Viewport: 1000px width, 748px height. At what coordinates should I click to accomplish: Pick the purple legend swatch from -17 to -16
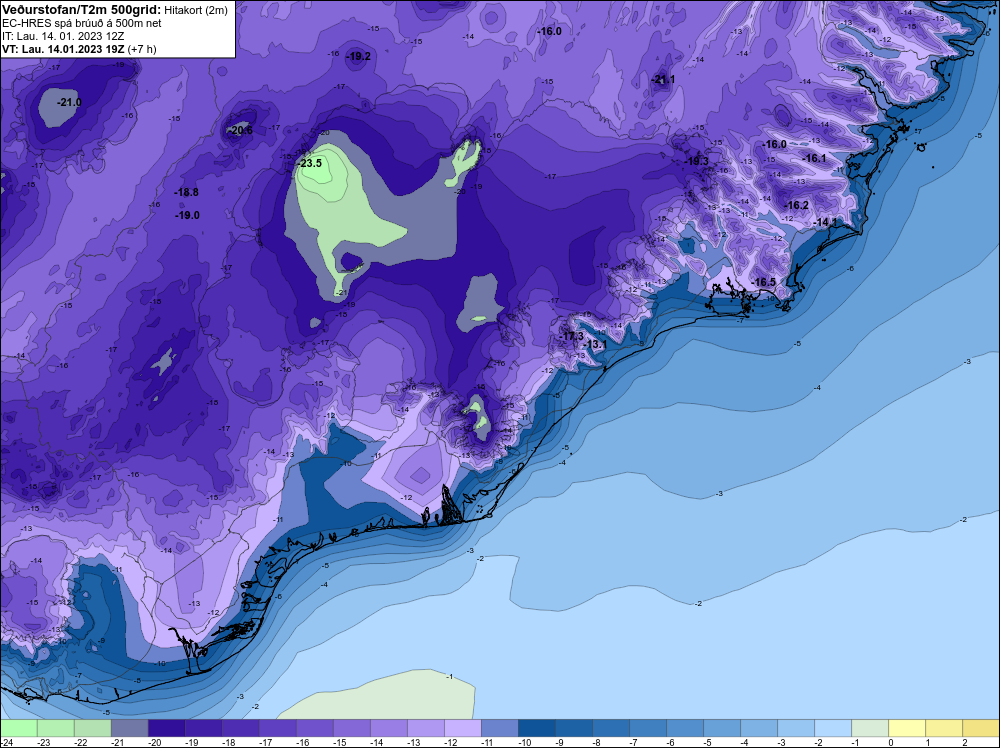pos(277,728)
